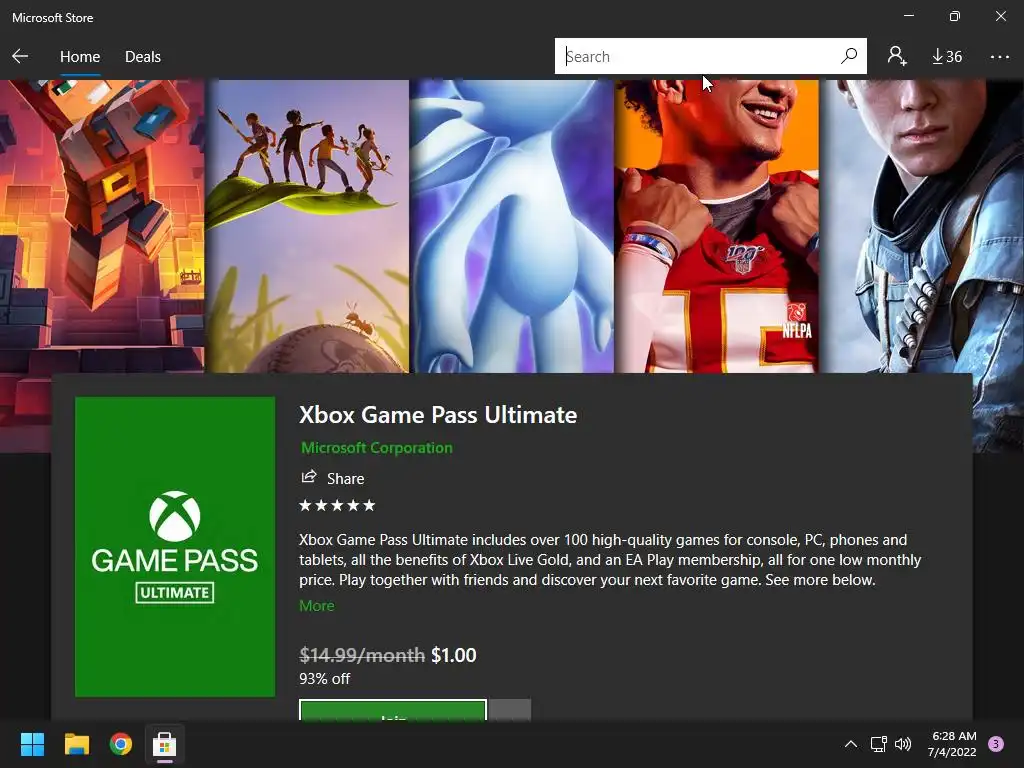Open the See more ellipsis menu
Screen dimensions: 1024x768
click(999, 57)
